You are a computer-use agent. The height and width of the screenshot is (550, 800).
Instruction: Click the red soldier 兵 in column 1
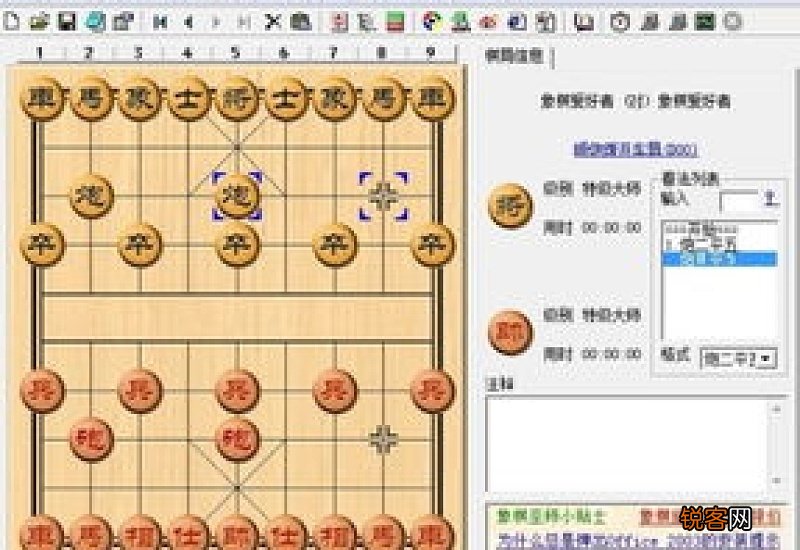tap(42, 391)
